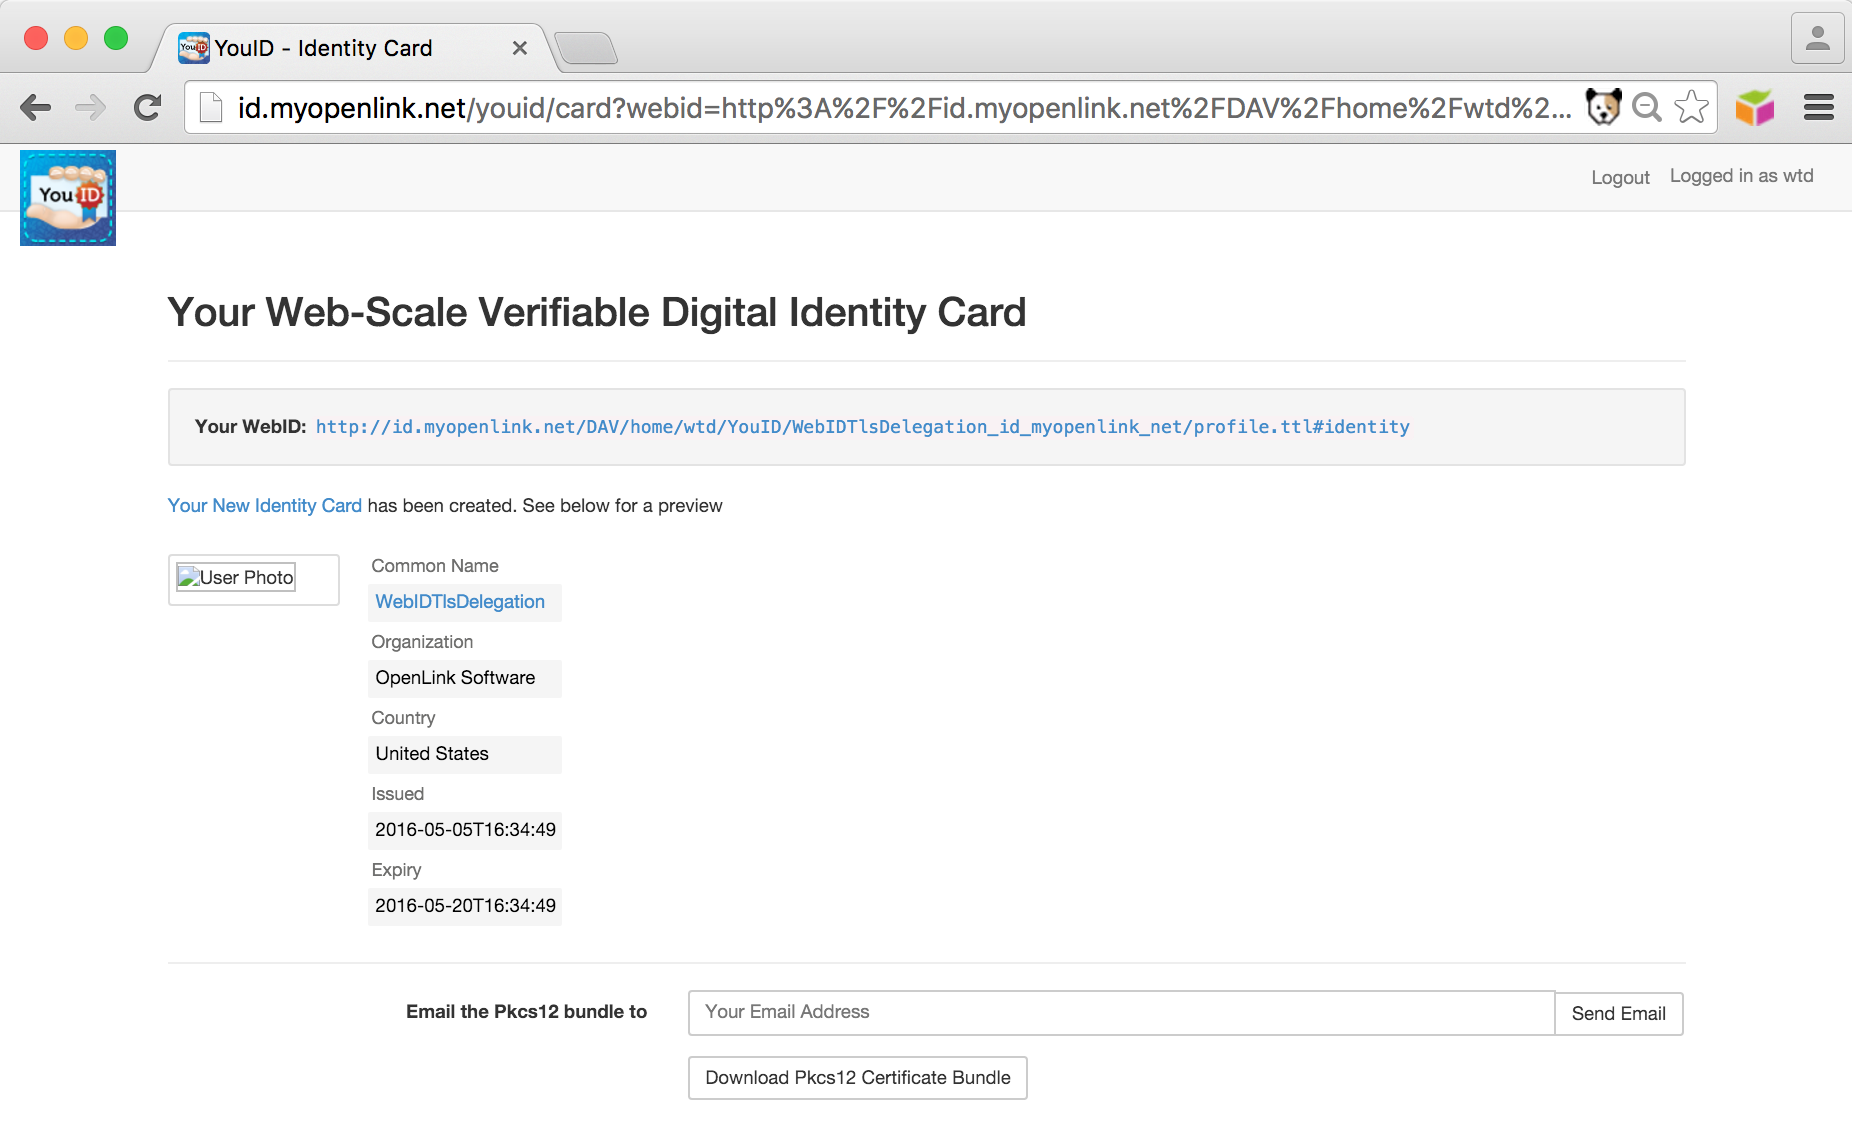1852x1124 pixels.
Task: Click the Logout link
Action: pyautogui.click(x=1620, y=177)
